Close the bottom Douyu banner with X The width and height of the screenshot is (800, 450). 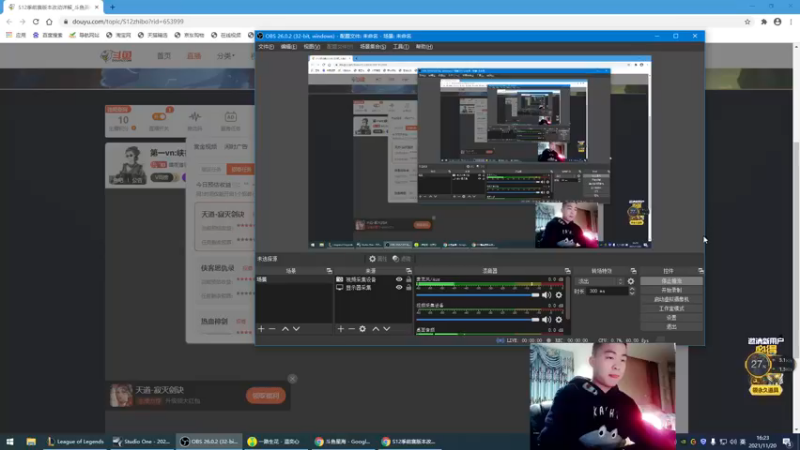[292, 379]
